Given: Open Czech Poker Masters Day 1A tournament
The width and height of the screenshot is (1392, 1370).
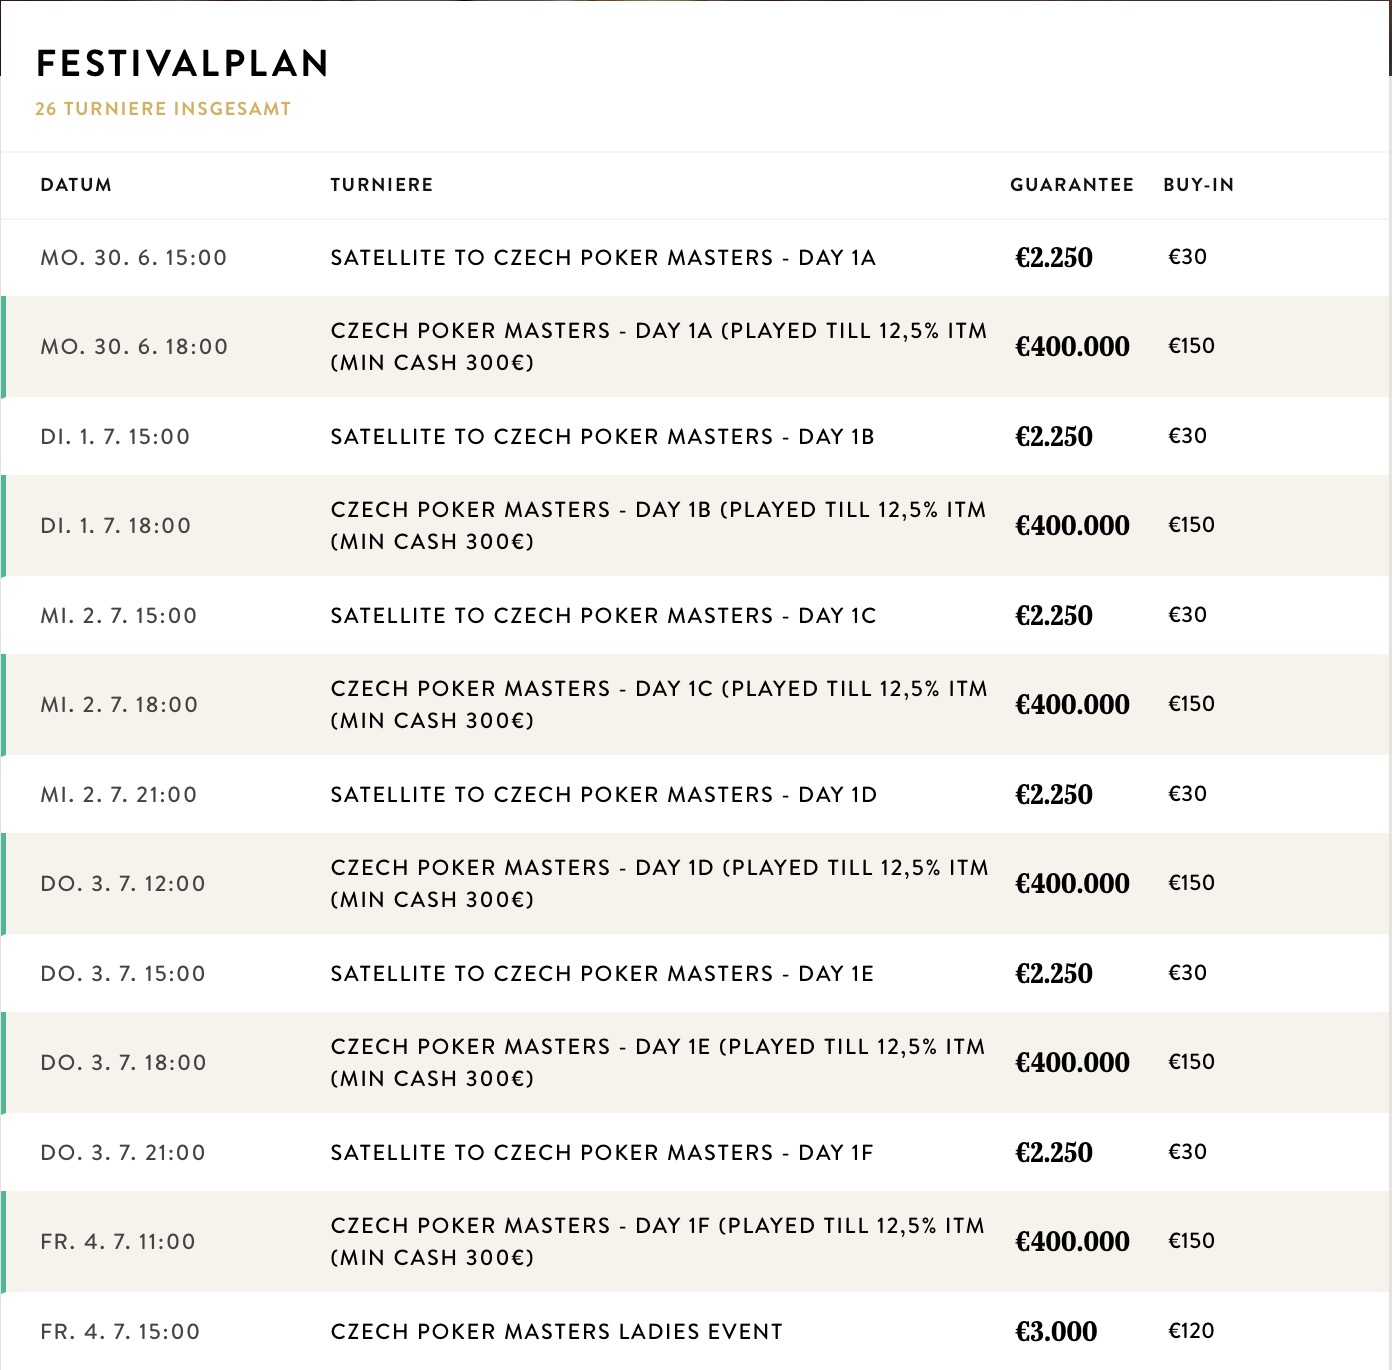Looking at the screenshot, I should point(658,346).
